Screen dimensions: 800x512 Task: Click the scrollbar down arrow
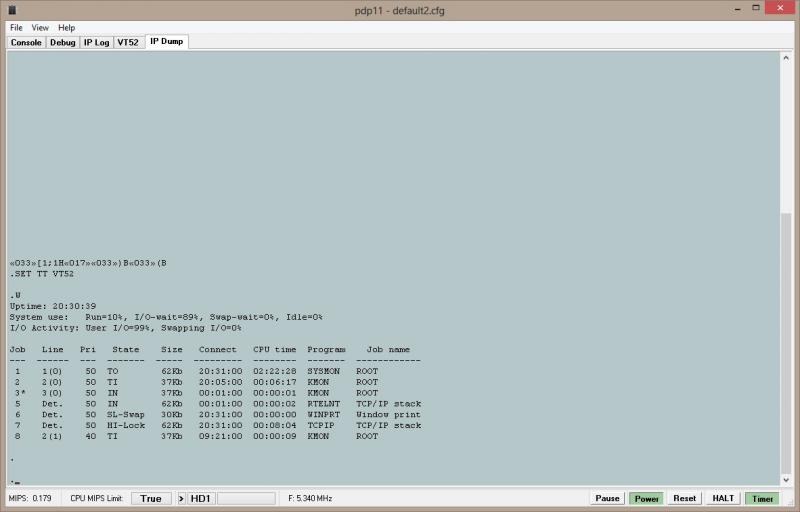(785, 480)
